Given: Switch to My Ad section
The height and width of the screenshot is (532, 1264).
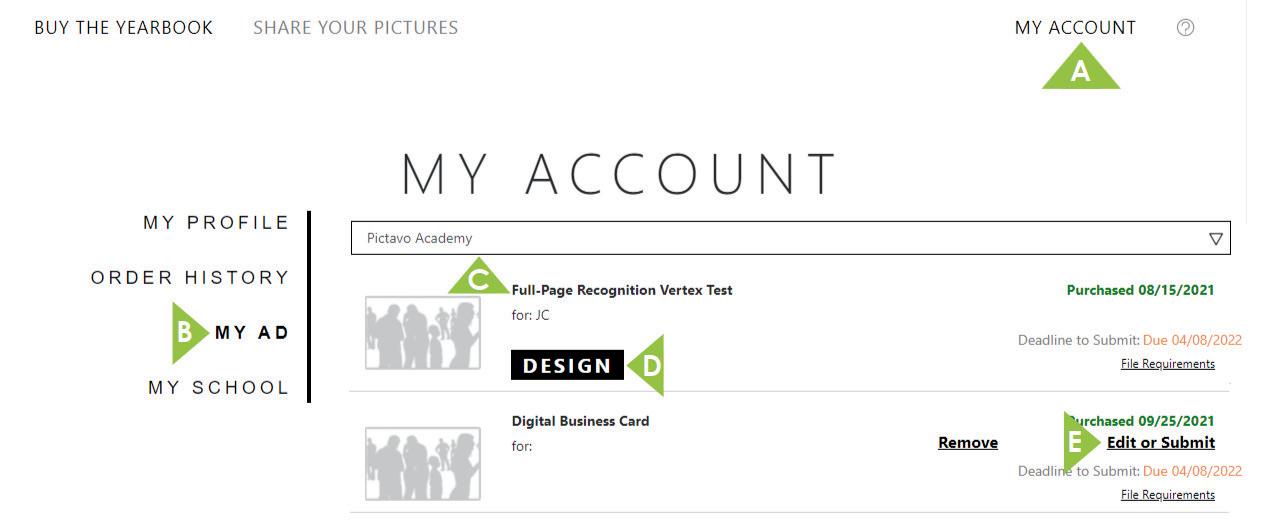Looking at the screenshot, I should pyautogui.click(x=251, y=333).
